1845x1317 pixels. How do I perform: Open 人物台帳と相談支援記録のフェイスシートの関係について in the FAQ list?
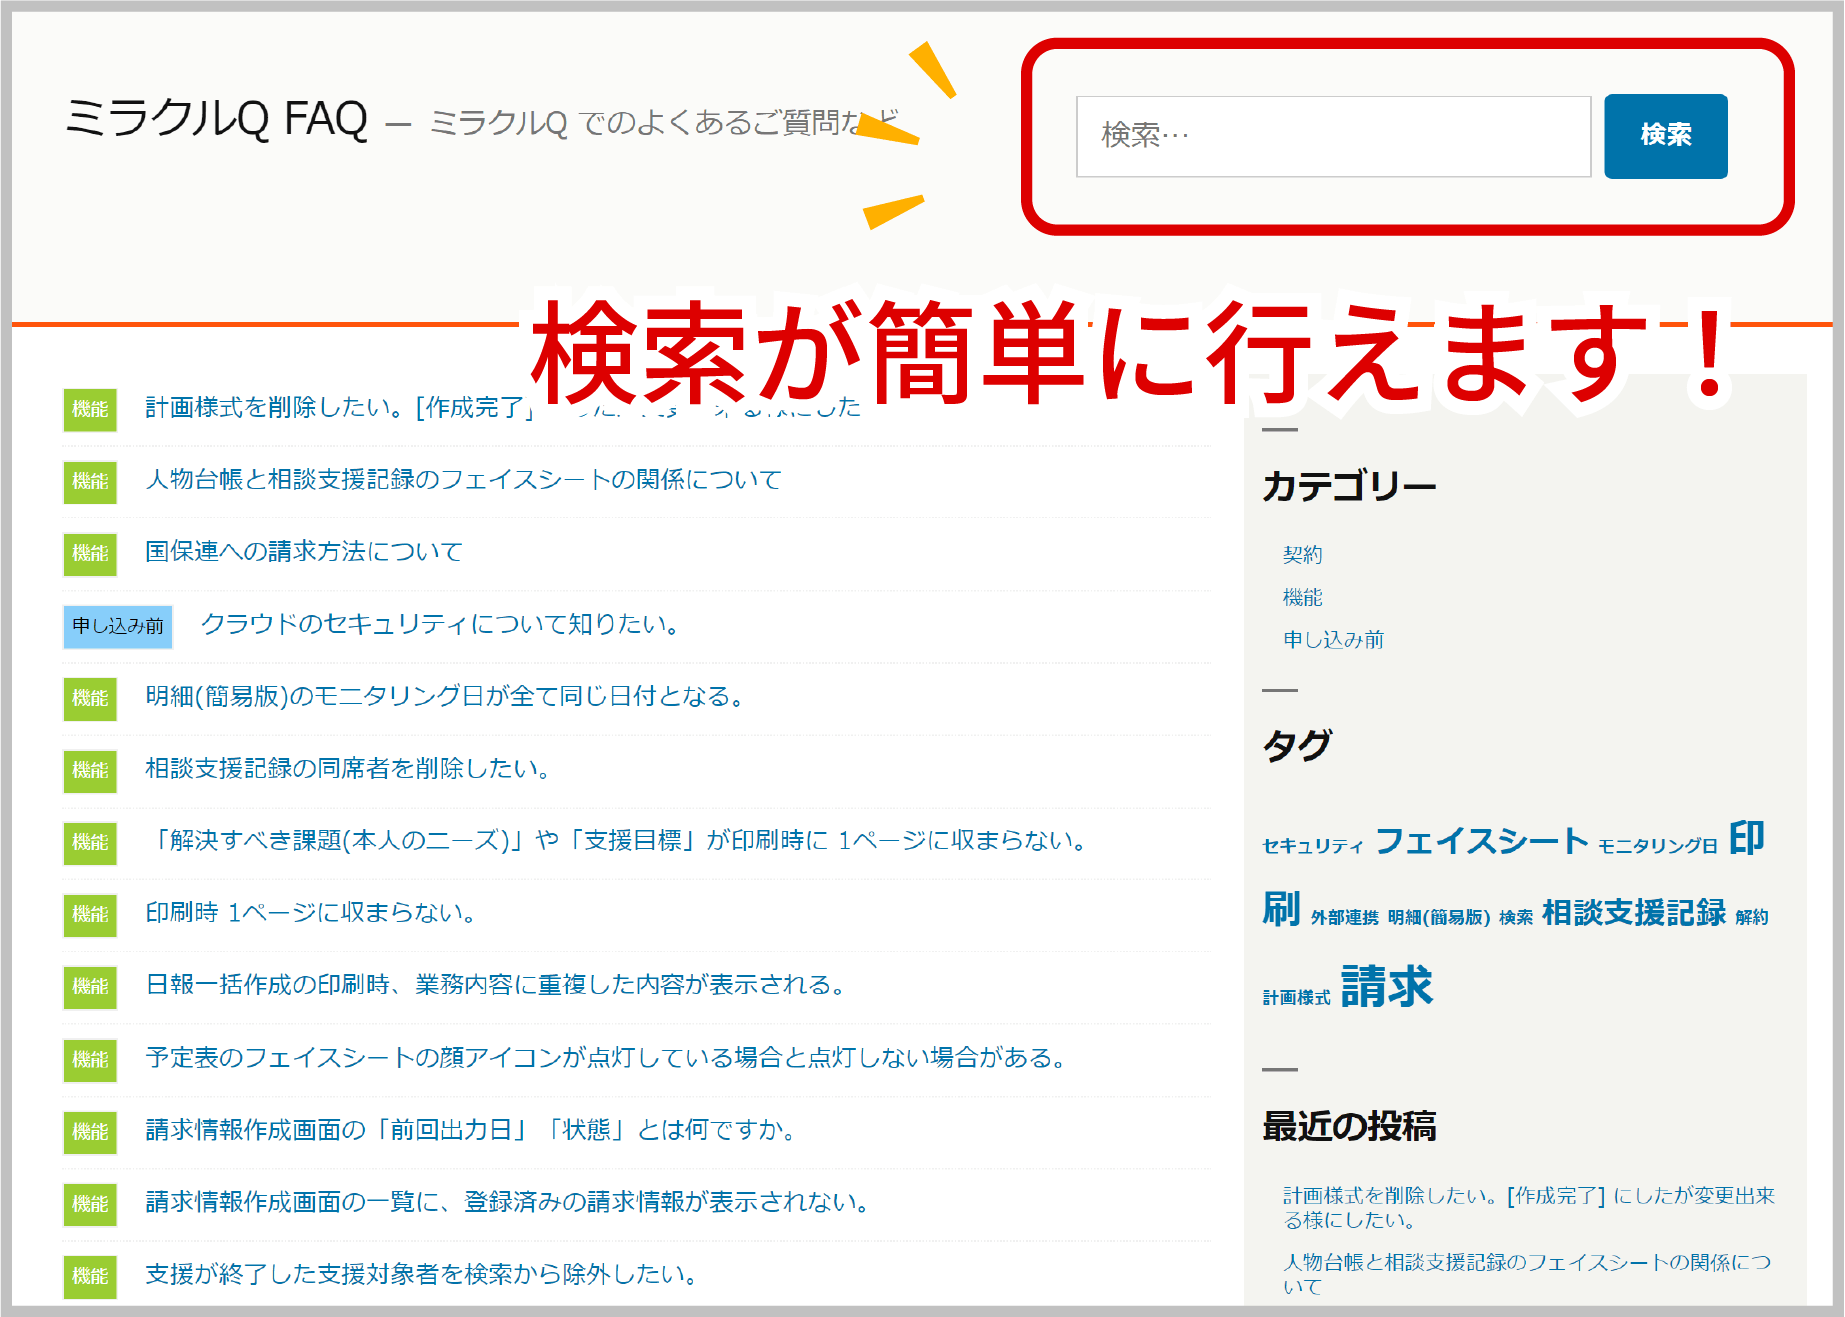pyautogui.click(x=463, y=480)
